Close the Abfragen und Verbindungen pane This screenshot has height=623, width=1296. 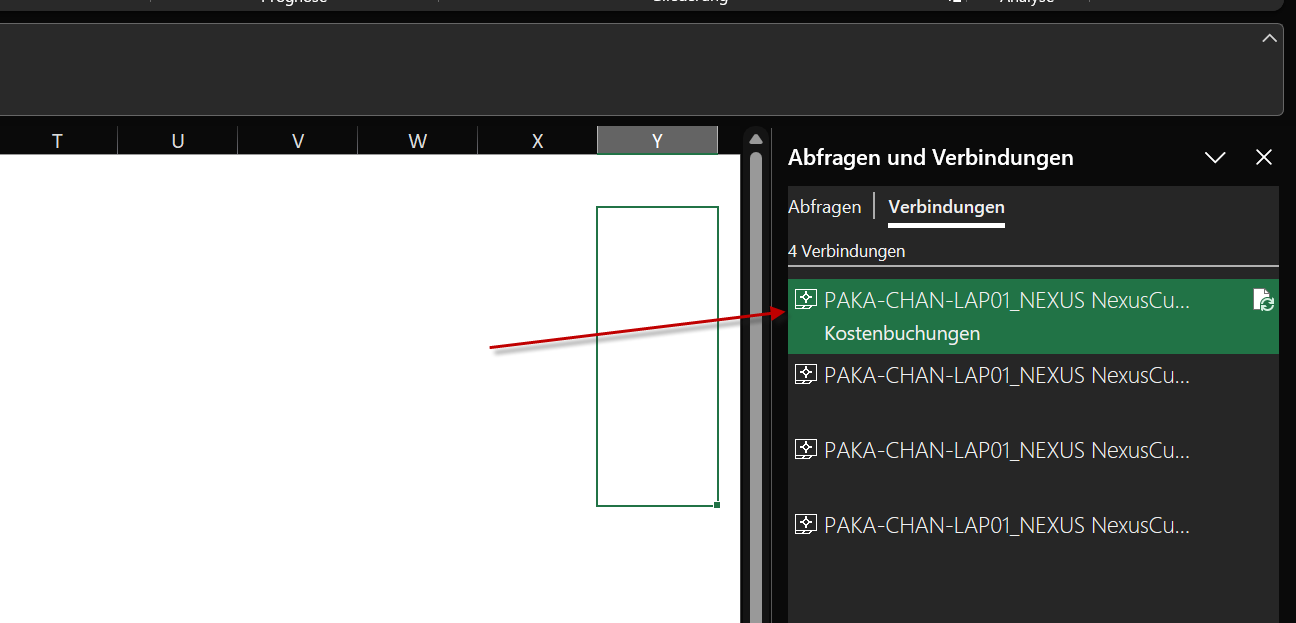1264,157
